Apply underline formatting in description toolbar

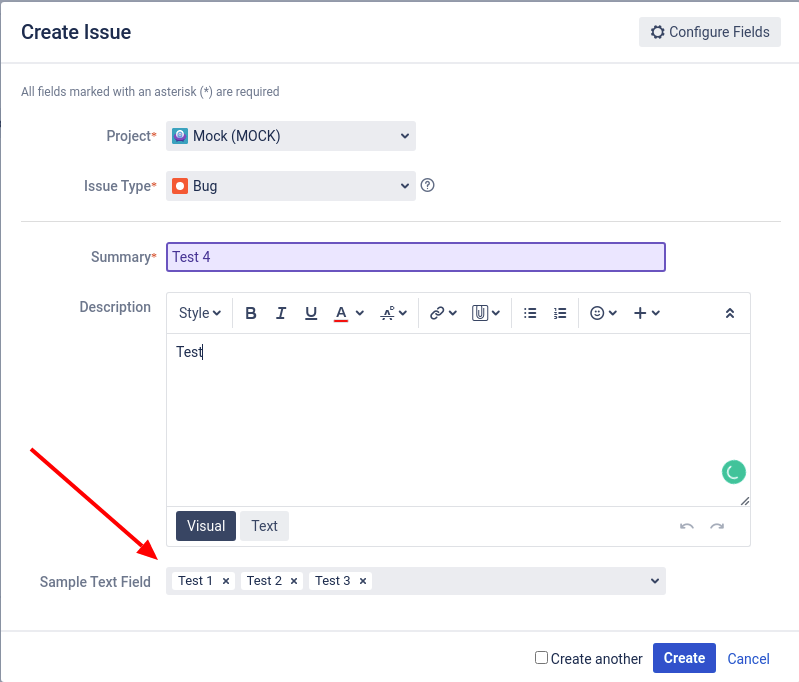[311, 313]
